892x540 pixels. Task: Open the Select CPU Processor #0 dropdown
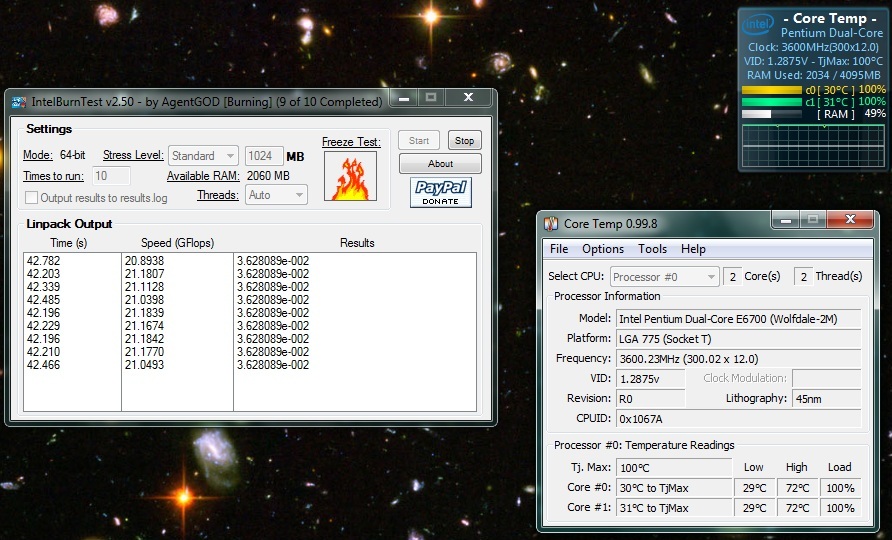click(664, 277)
